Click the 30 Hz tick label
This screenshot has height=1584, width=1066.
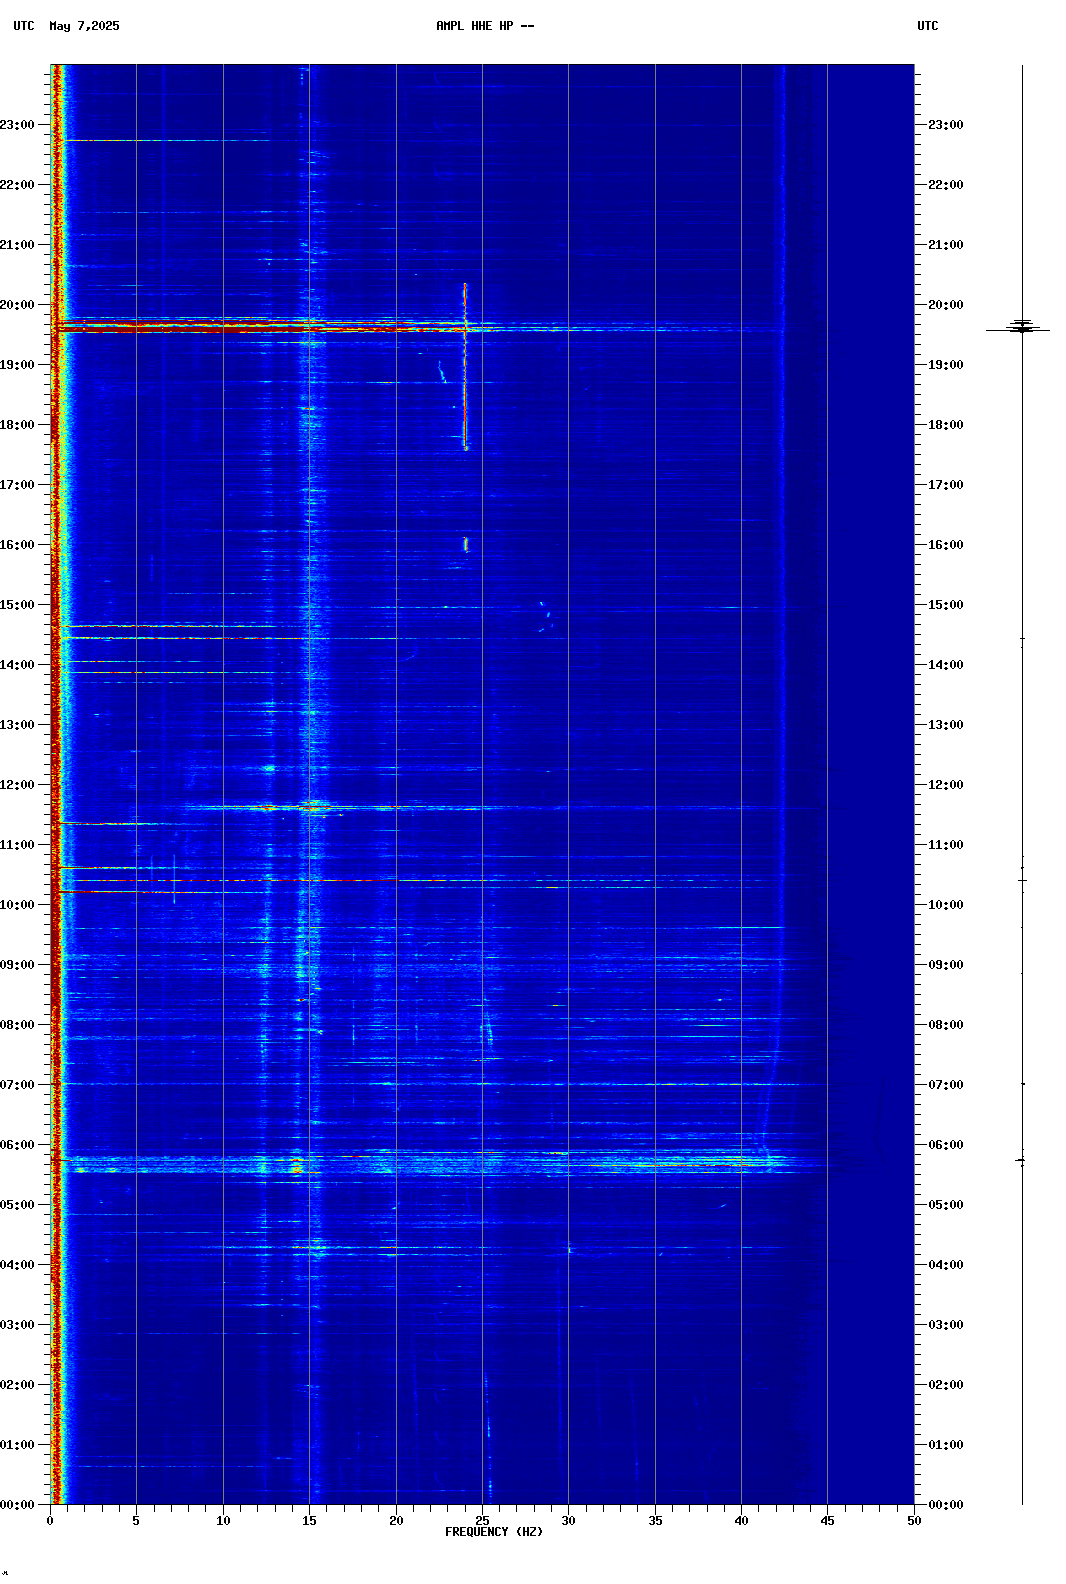568,1521
